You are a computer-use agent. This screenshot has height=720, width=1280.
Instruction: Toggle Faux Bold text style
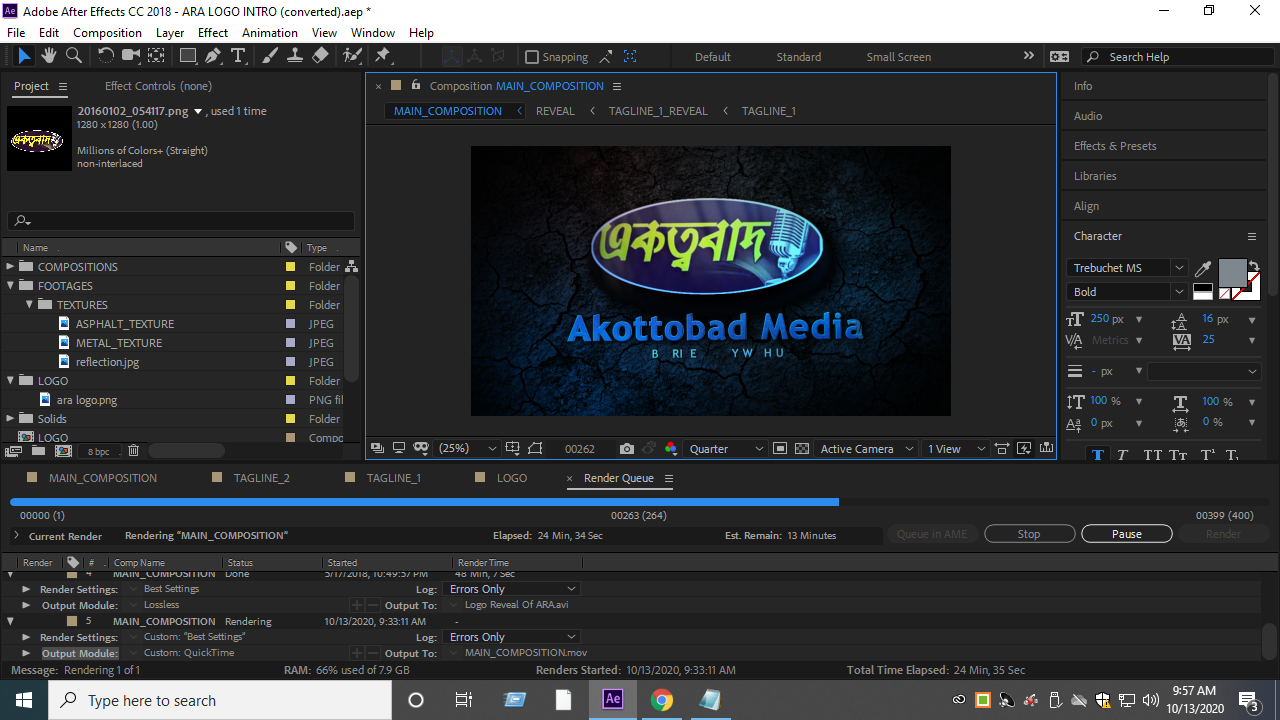pos(1098,456)
